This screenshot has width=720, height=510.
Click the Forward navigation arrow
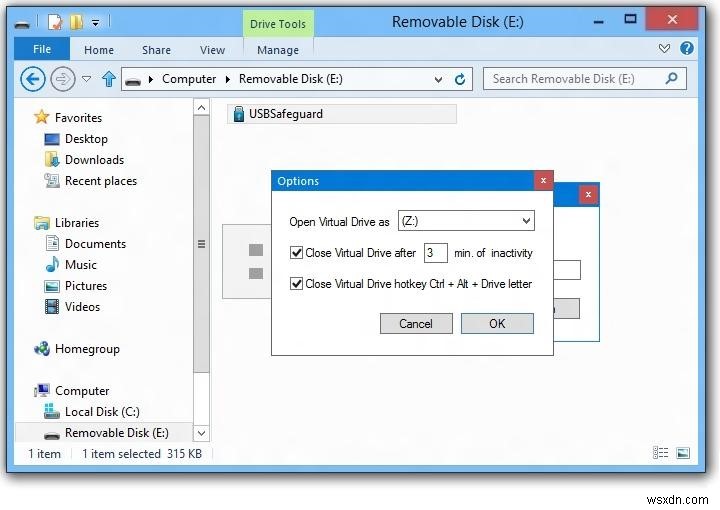click(x=62, y=79)
